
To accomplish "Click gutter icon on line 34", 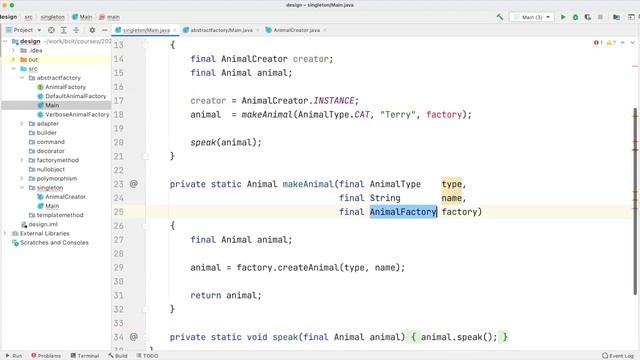I will (133, 337).
